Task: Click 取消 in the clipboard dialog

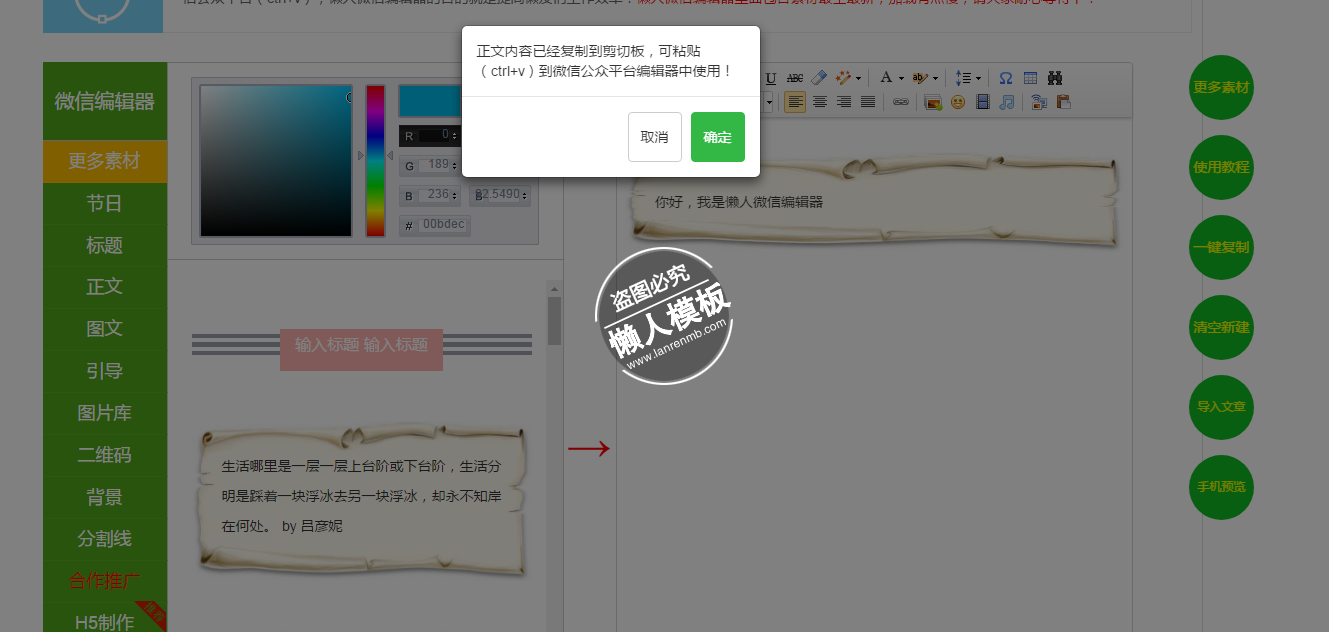Action: [x=655, y=137]
